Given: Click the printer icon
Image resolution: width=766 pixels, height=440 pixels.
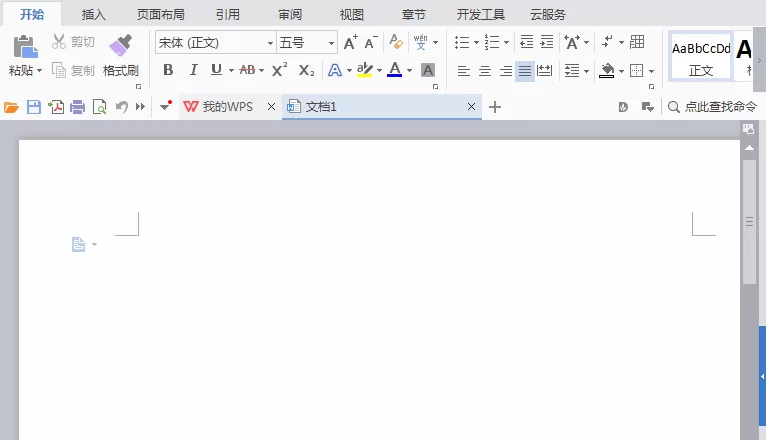Looking at the screenshot, I should point(77,107).
